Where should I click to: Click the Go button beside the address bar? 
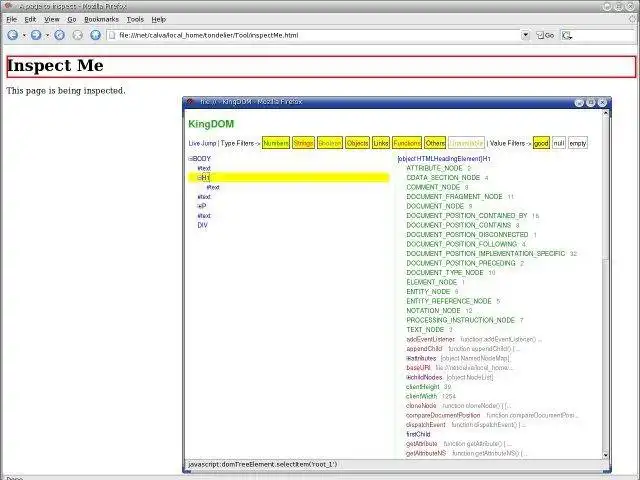(545, 36)
